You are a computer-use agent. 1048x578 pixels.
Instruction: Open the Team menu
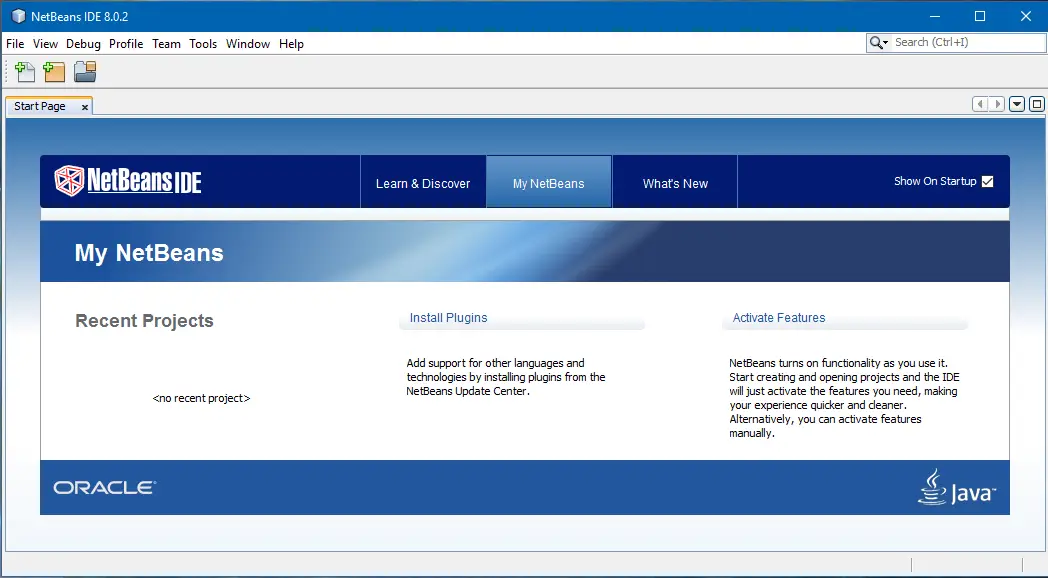(166, 44)
